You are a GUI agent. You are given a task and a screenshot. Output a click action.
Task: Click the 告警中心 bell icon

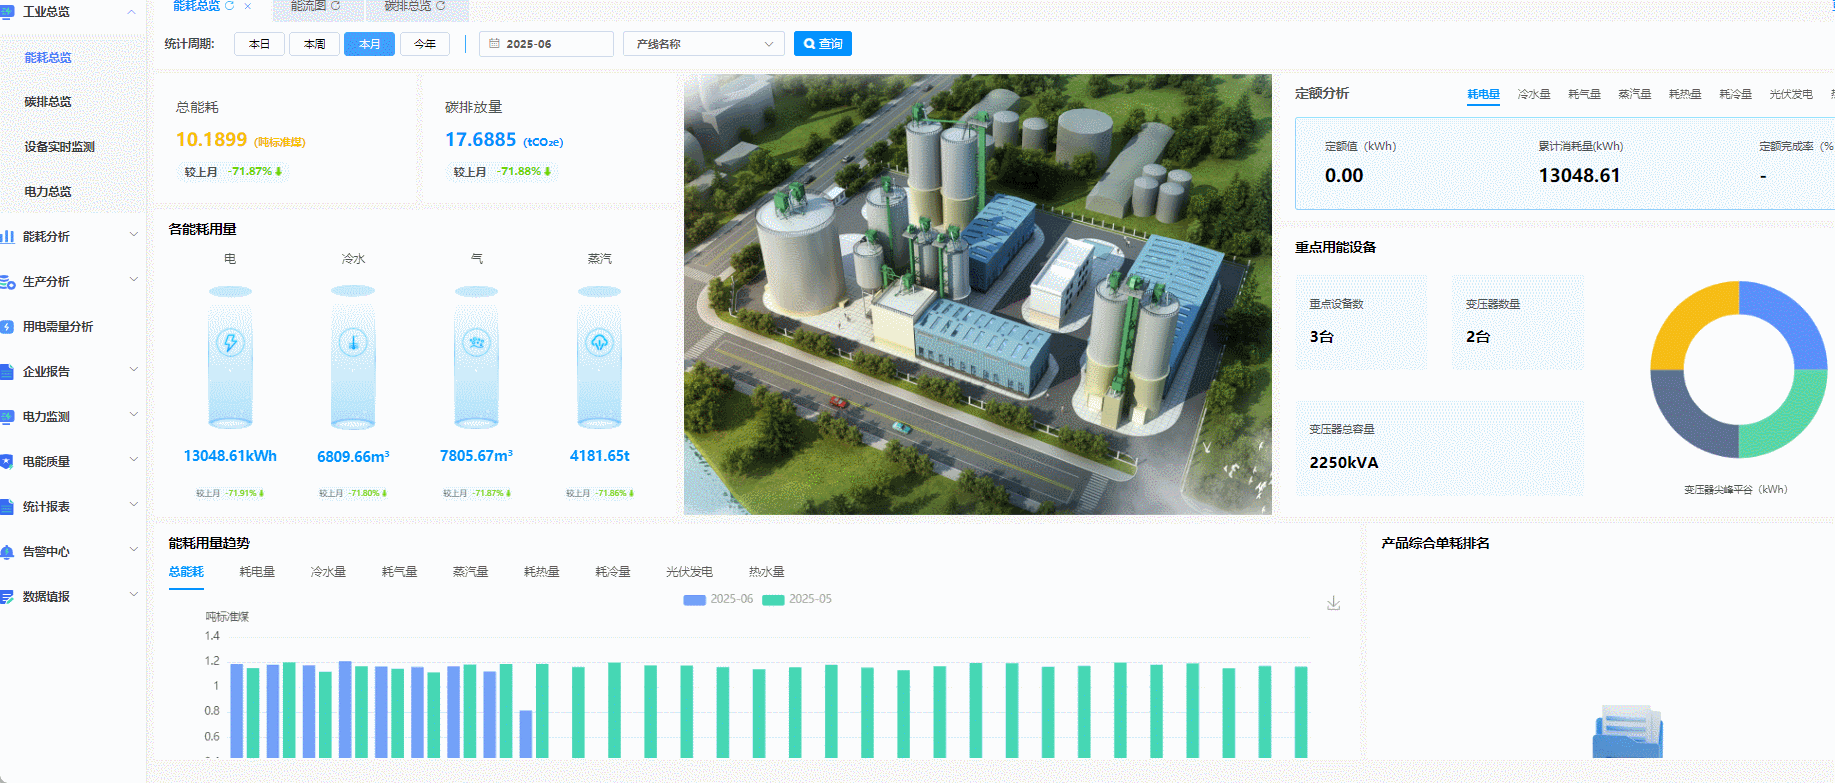tap(7, 552)
